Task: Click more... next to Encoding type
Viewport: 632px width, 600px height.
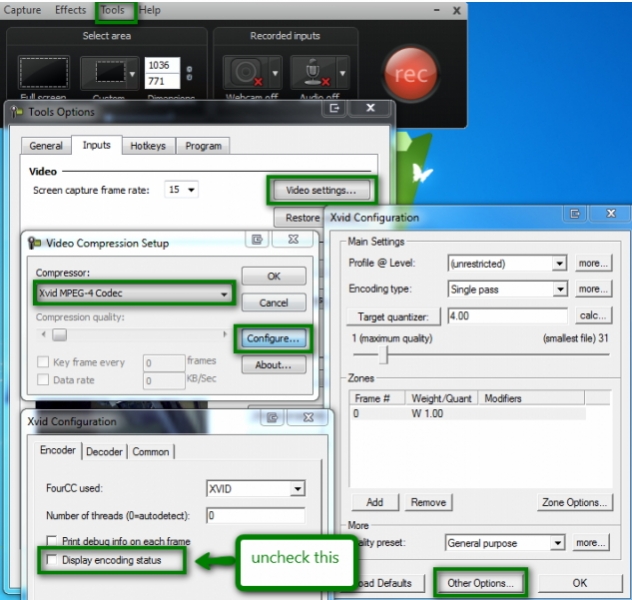Action: (593, 289)
